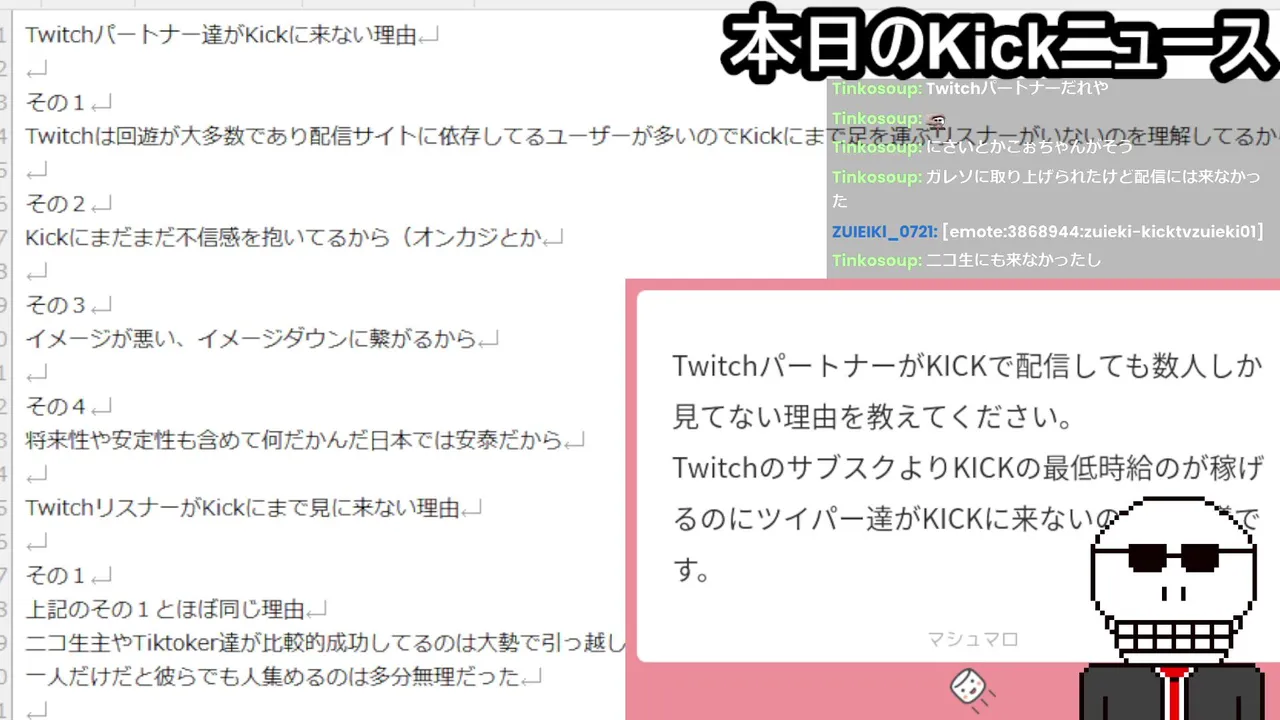Click the line starting ニコ生主やTiktoker達が比較的成功
Viewport: 1280px width, 720px height.
pos(325,643)
